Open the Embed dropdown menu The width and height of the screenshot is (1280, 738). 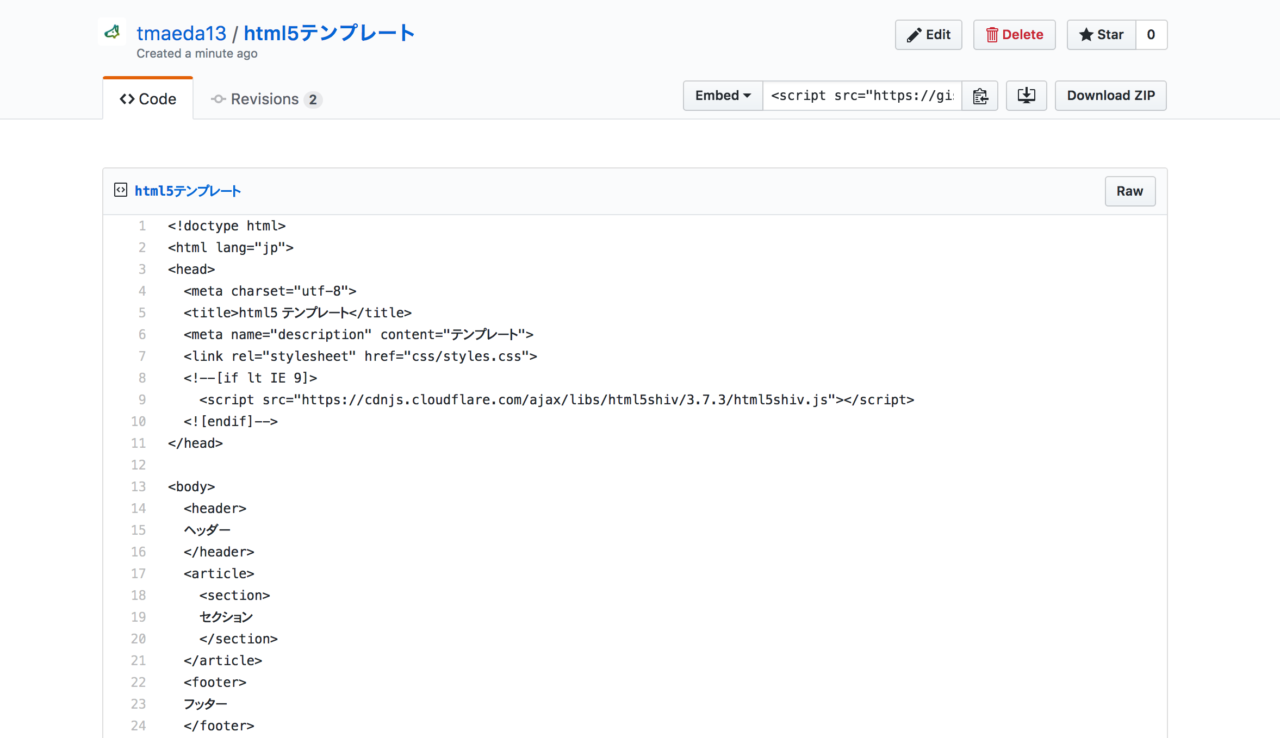[722, 96]
